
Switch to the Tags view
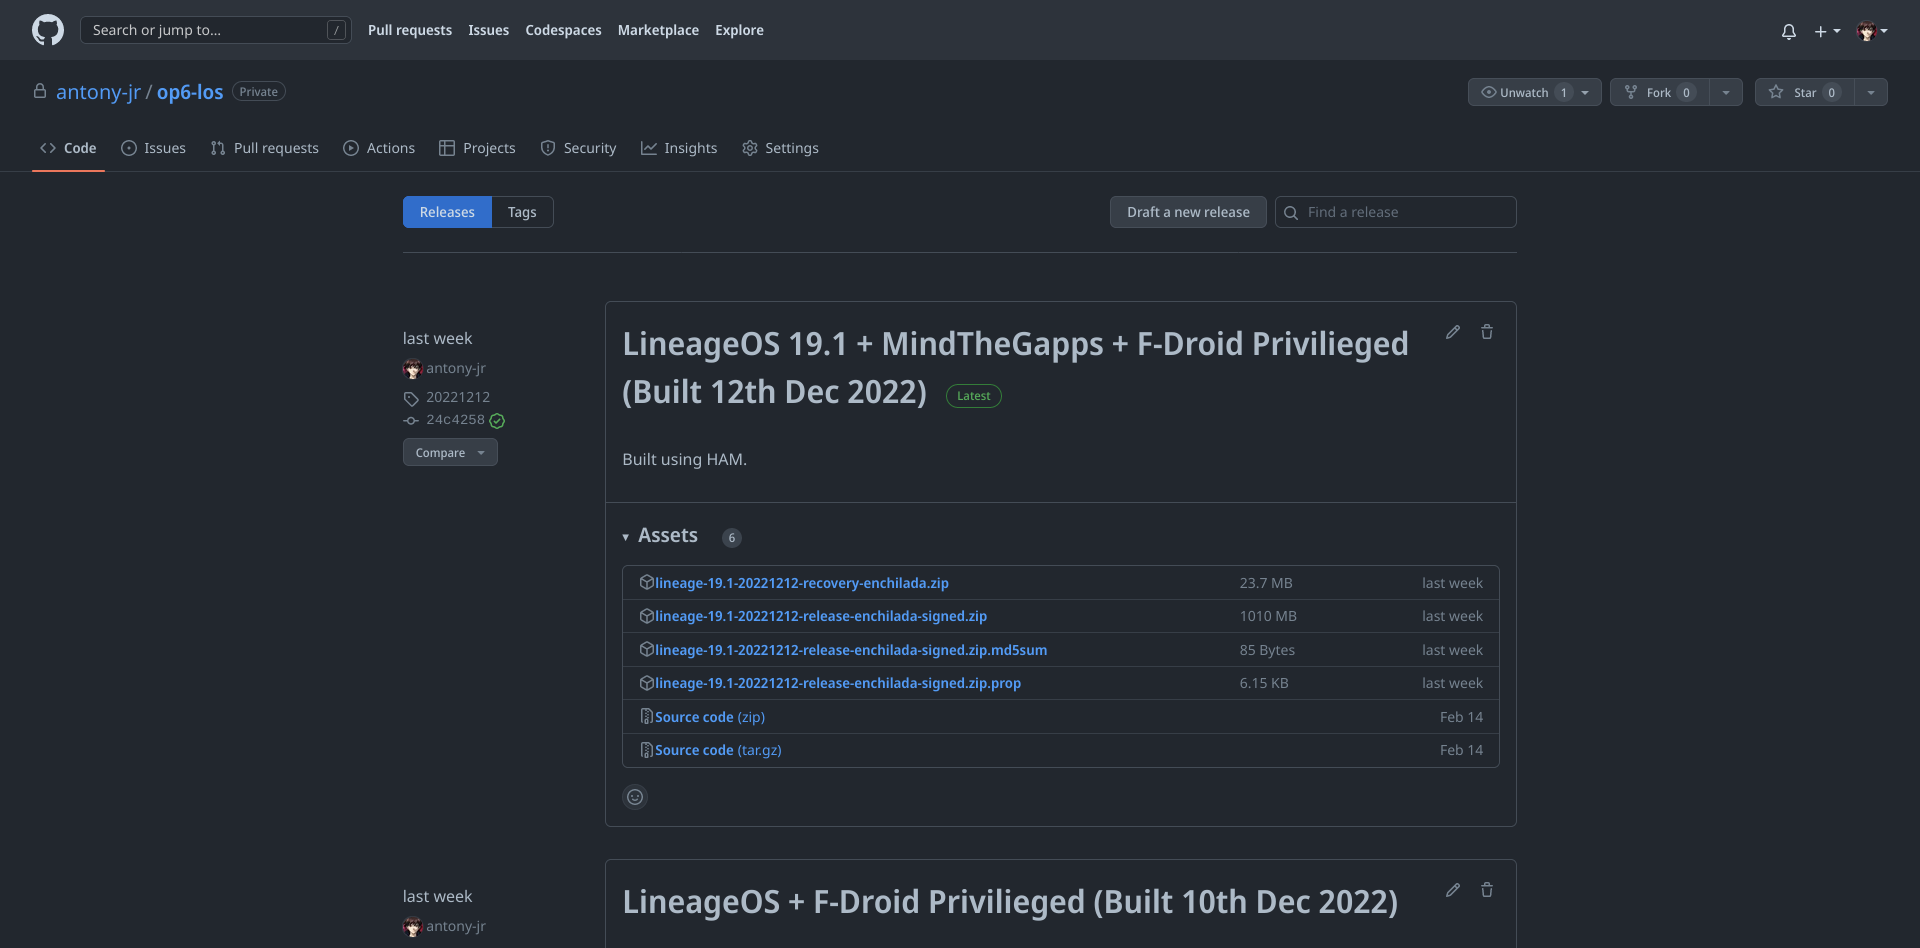522,212
